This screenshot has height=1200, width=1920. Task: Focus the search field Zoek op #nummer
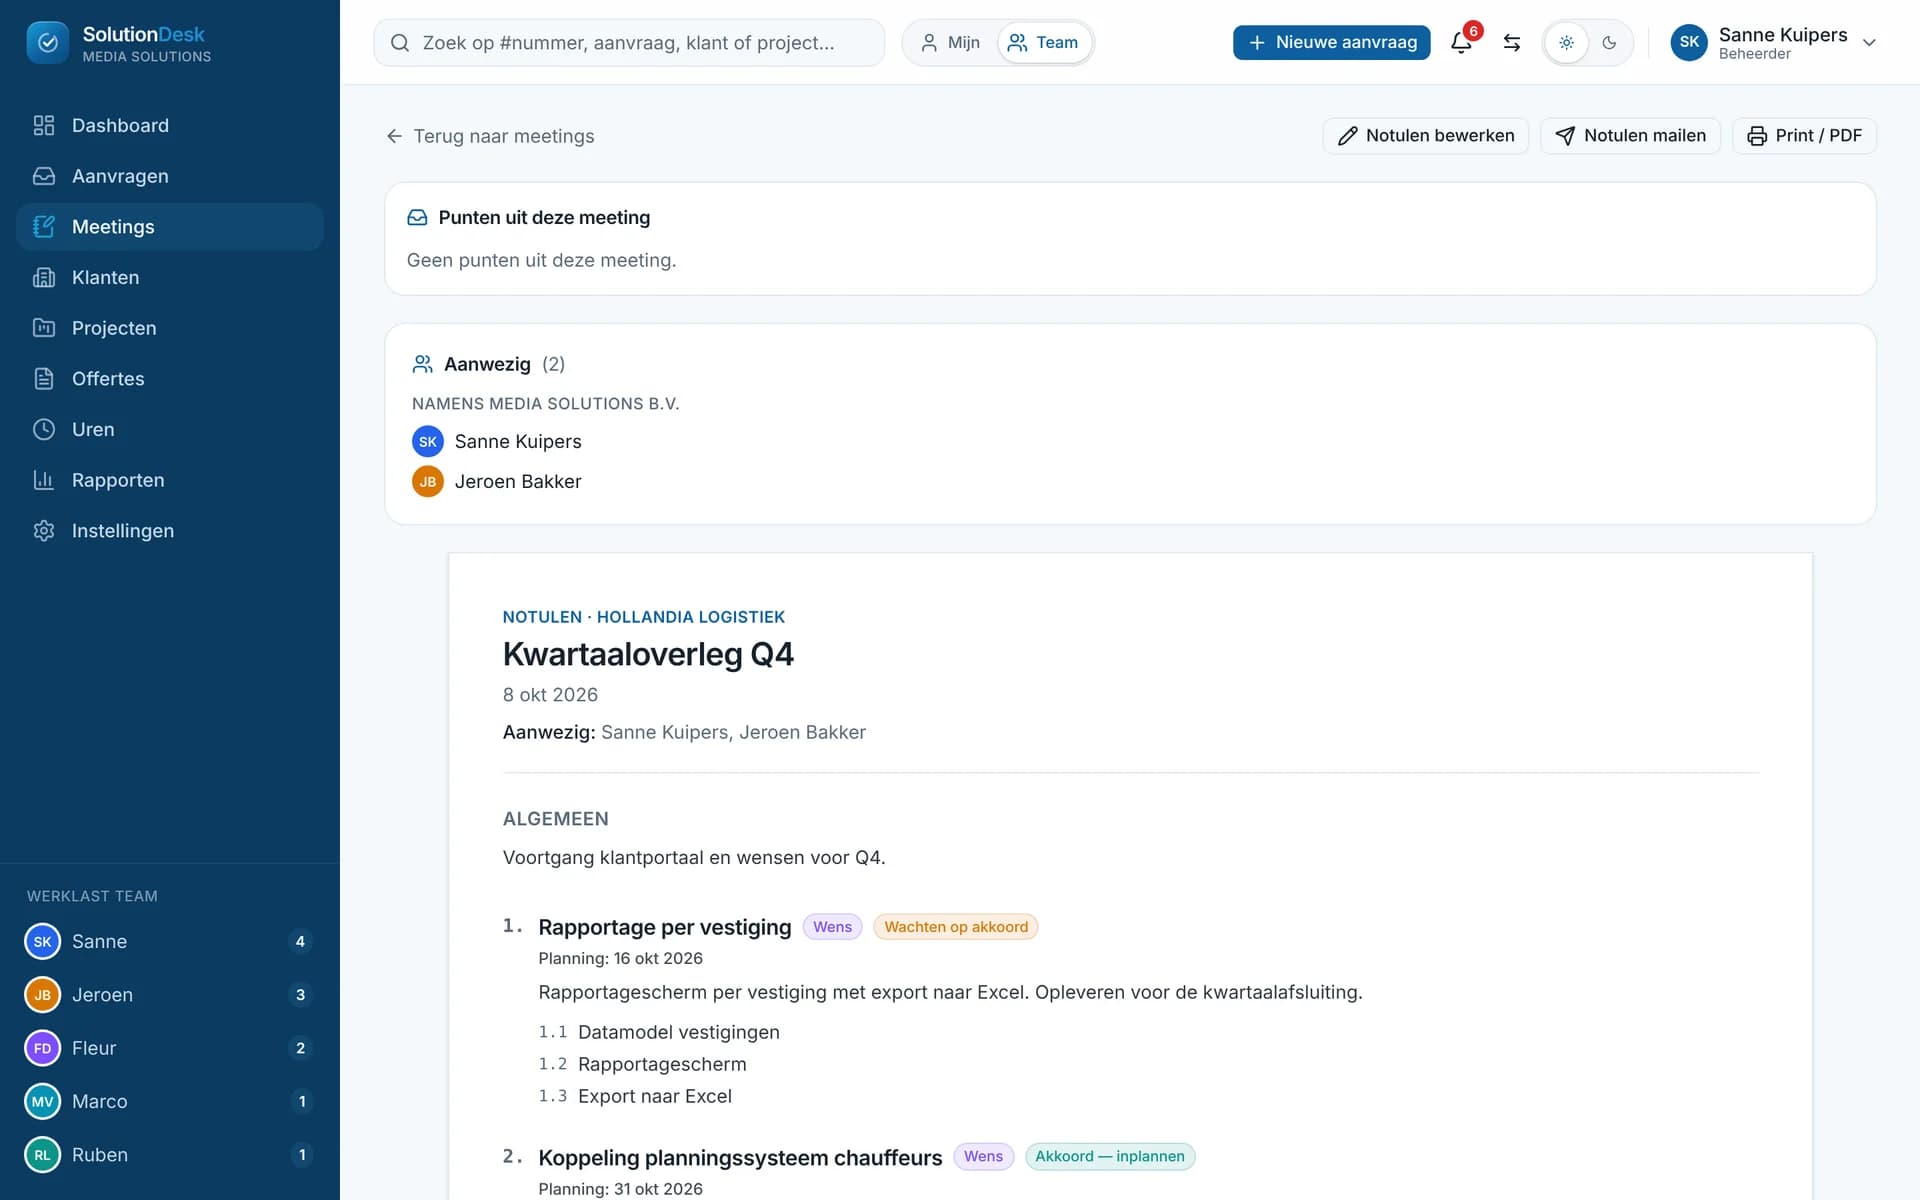[629, 43]
